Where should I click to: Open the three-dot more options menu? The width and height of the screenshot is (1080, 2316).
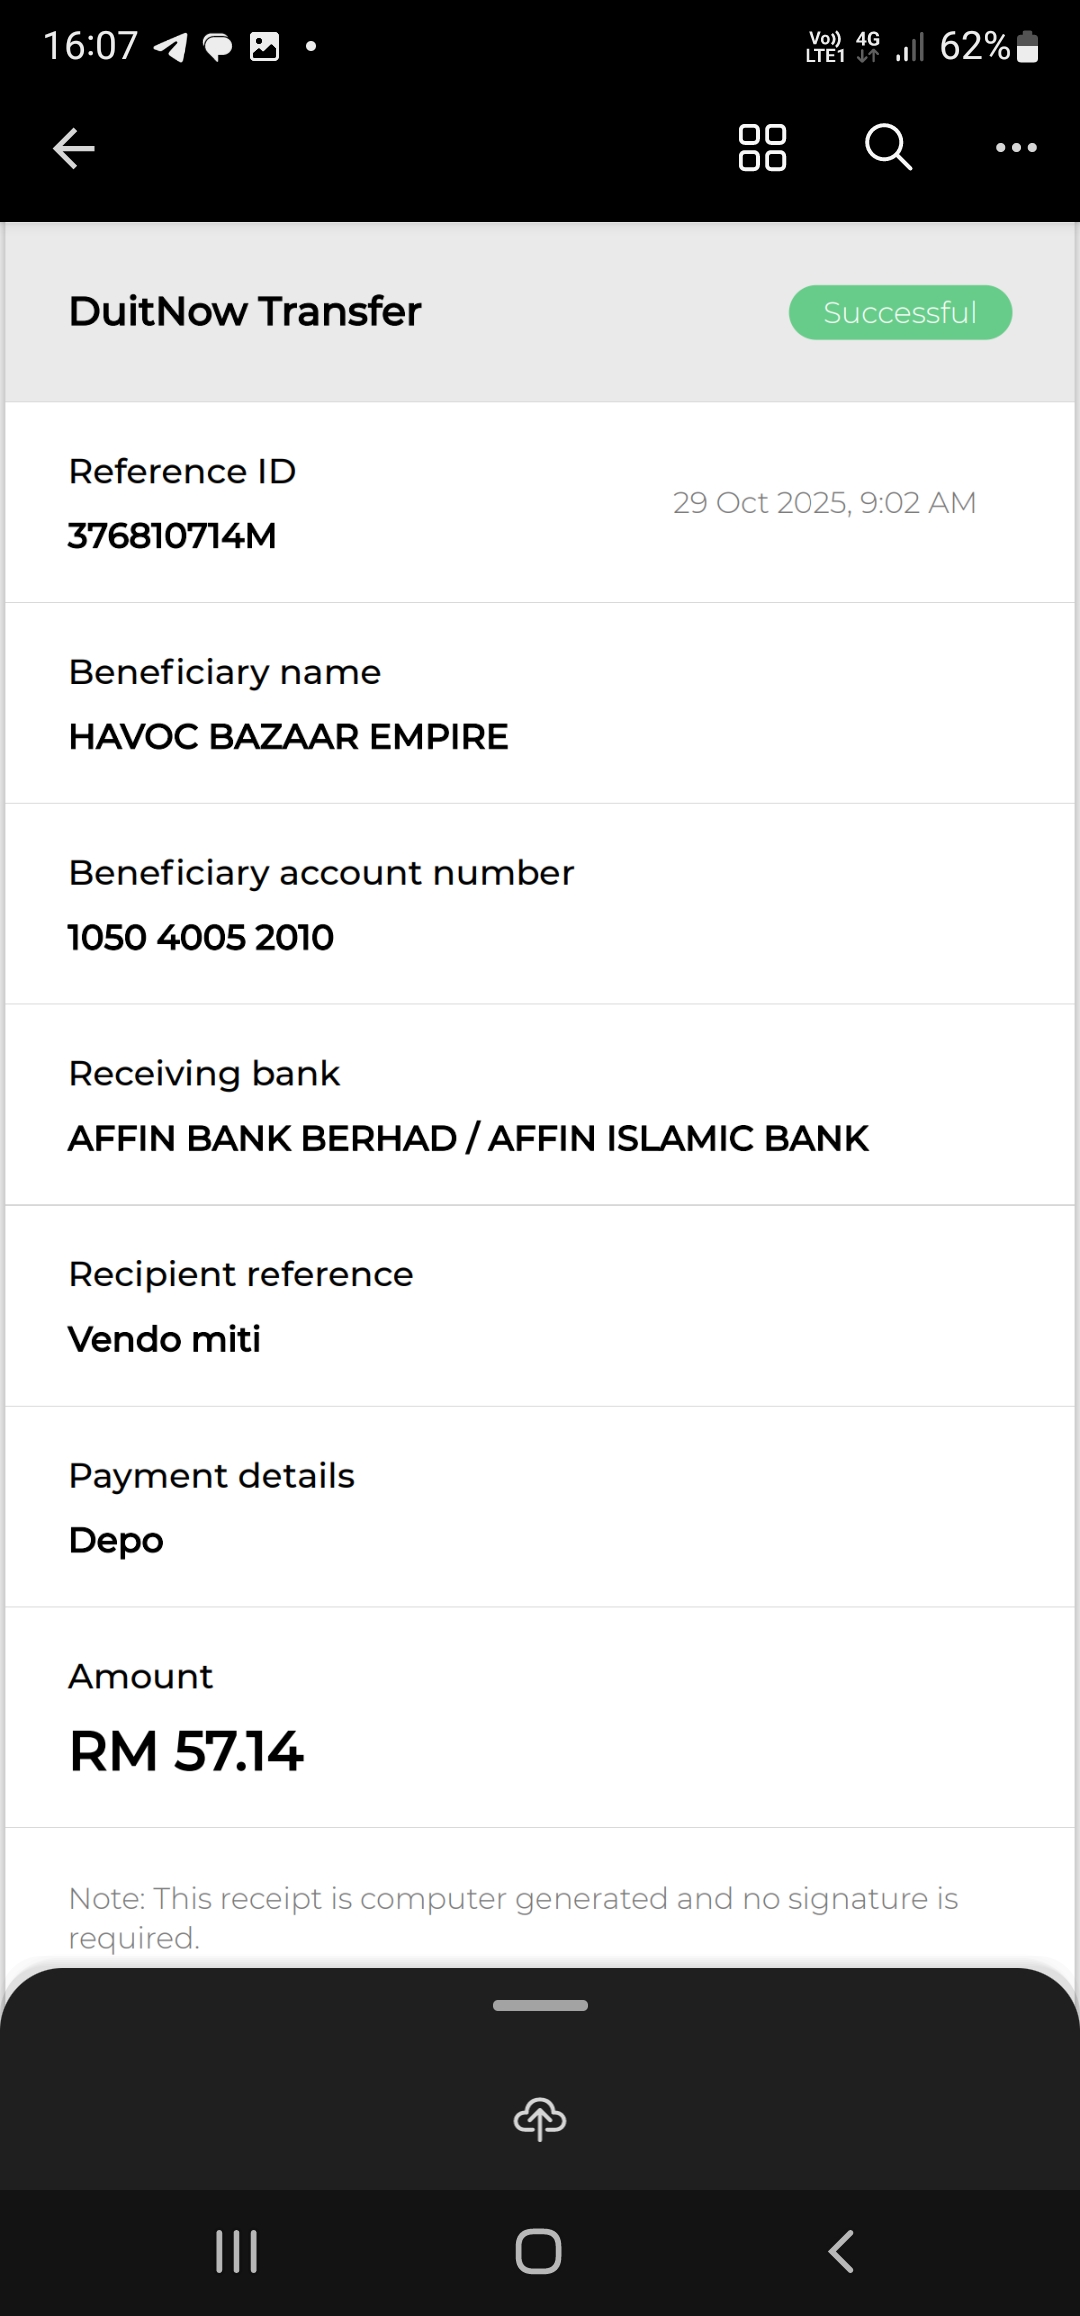[1016, 148]
